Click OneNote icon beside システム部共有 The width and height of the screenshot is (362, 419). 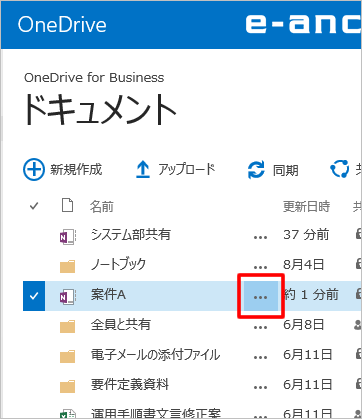coord(68,237)
